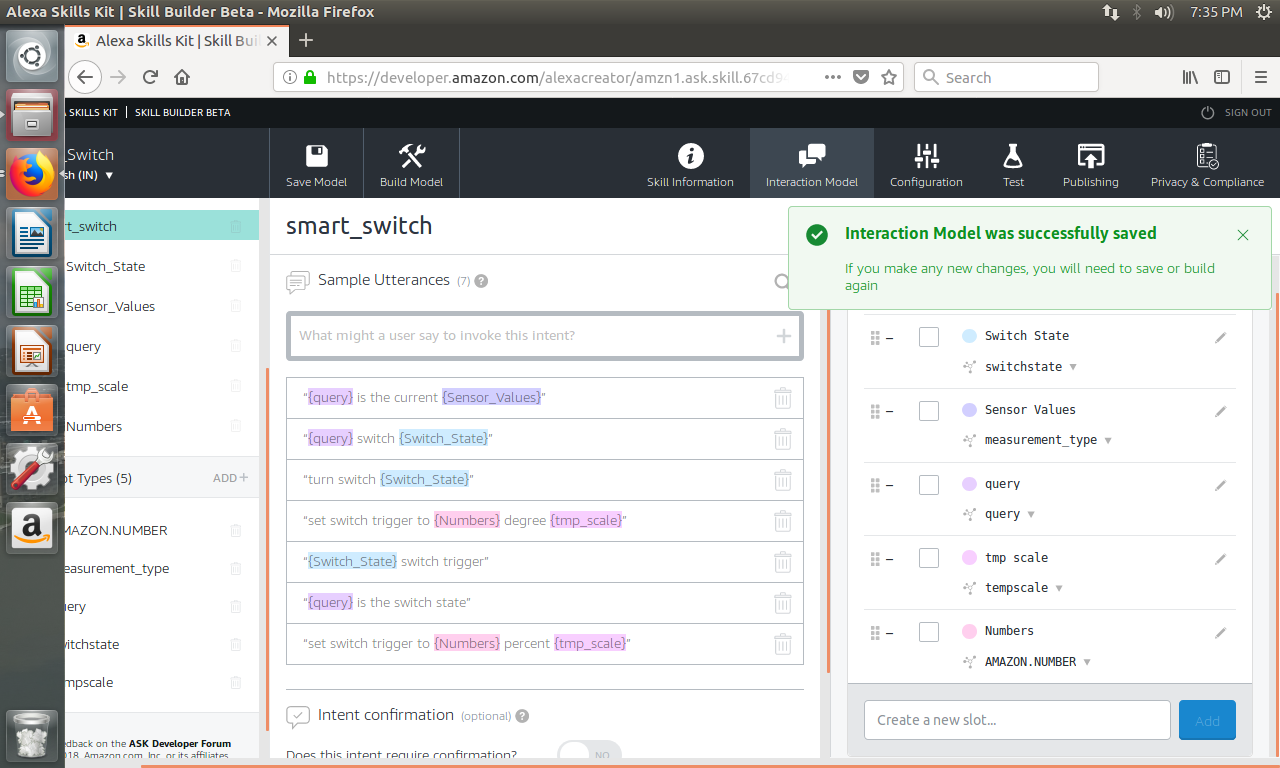1280x768 pixels.
Task: Delete "{query} is the switch state" utterance
Action: pyautogui.click(x=783, y=603)
